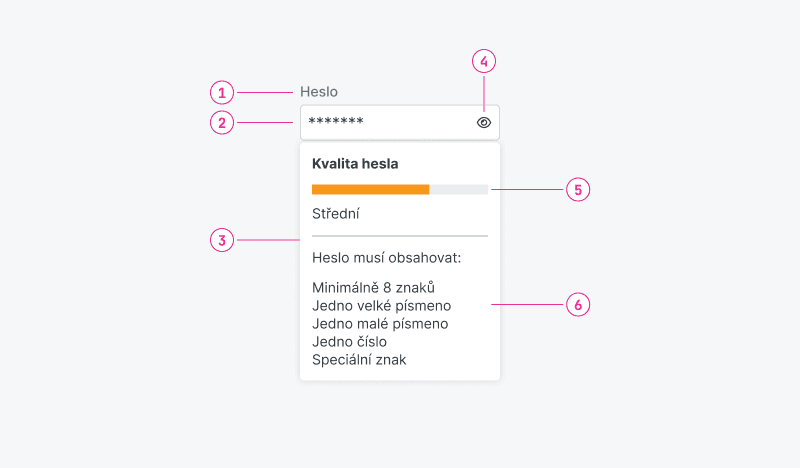Focus the password field with asterisks
The width and height of the screenshot is (800, 468).
coord(385,122)
